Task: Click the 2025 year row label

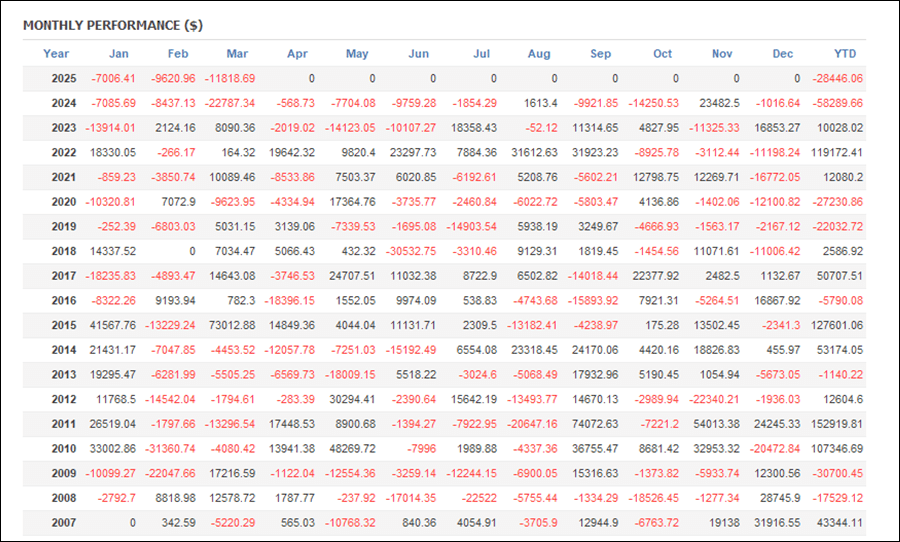Action: tap(64, 79)
